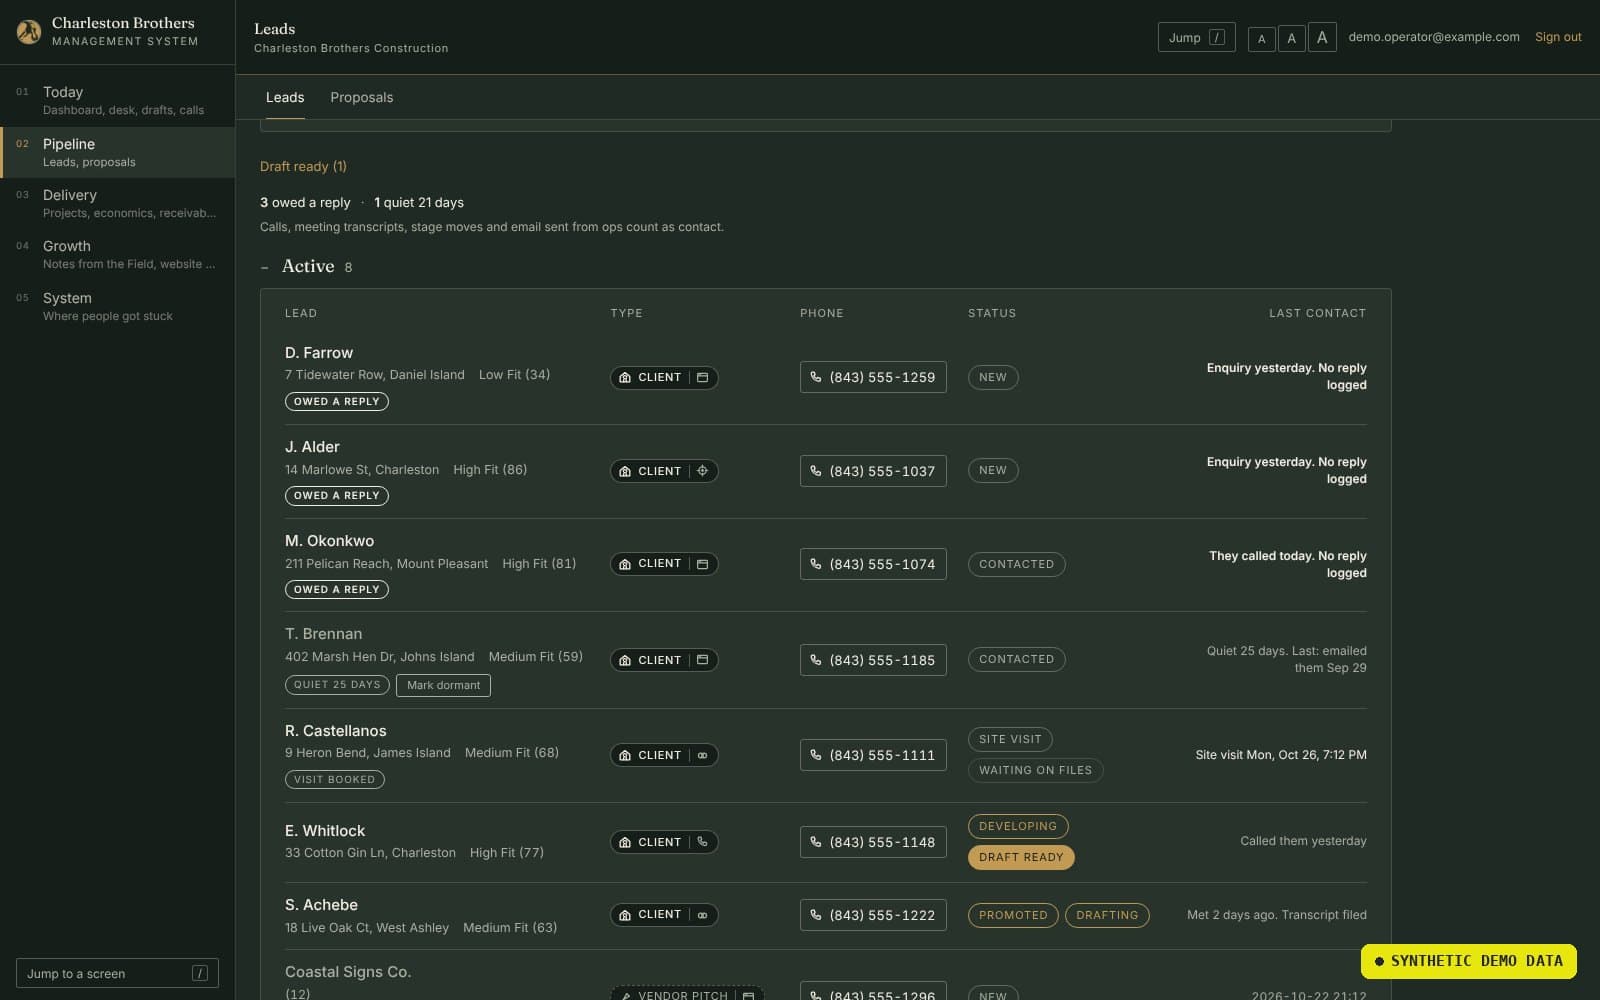The height and width of the screenshot is (1000, 1600).
Task: Click the Visit Booked tag on R. Castellanos
Action: point(335,779)
